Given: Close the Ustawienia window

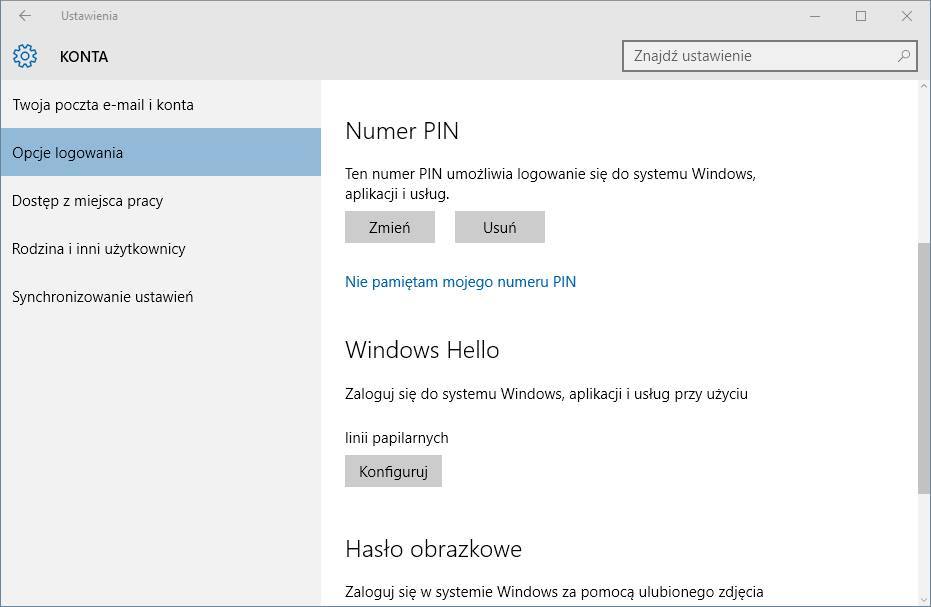Looking at the screenshot, I should pyautogui.click(x=906, y=16).
